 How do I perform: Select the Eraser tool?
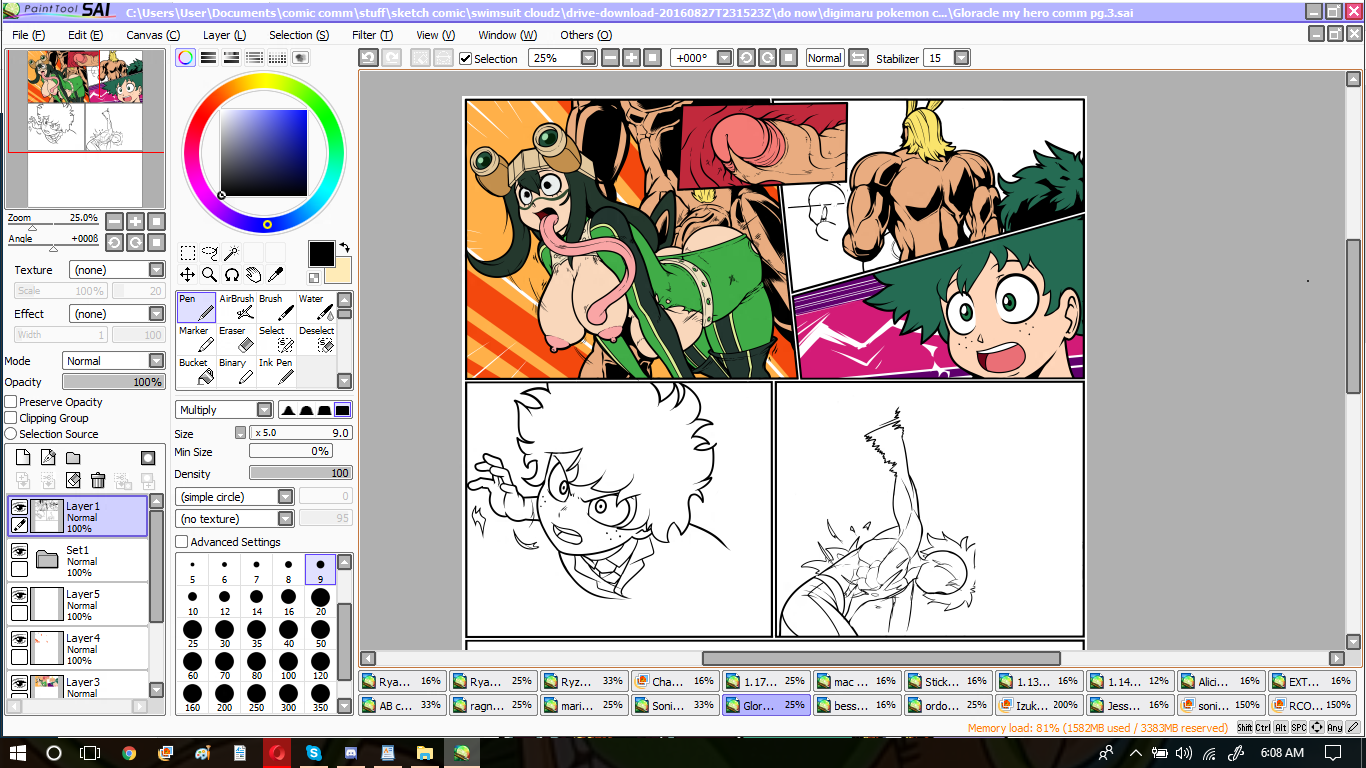(236, 339)
